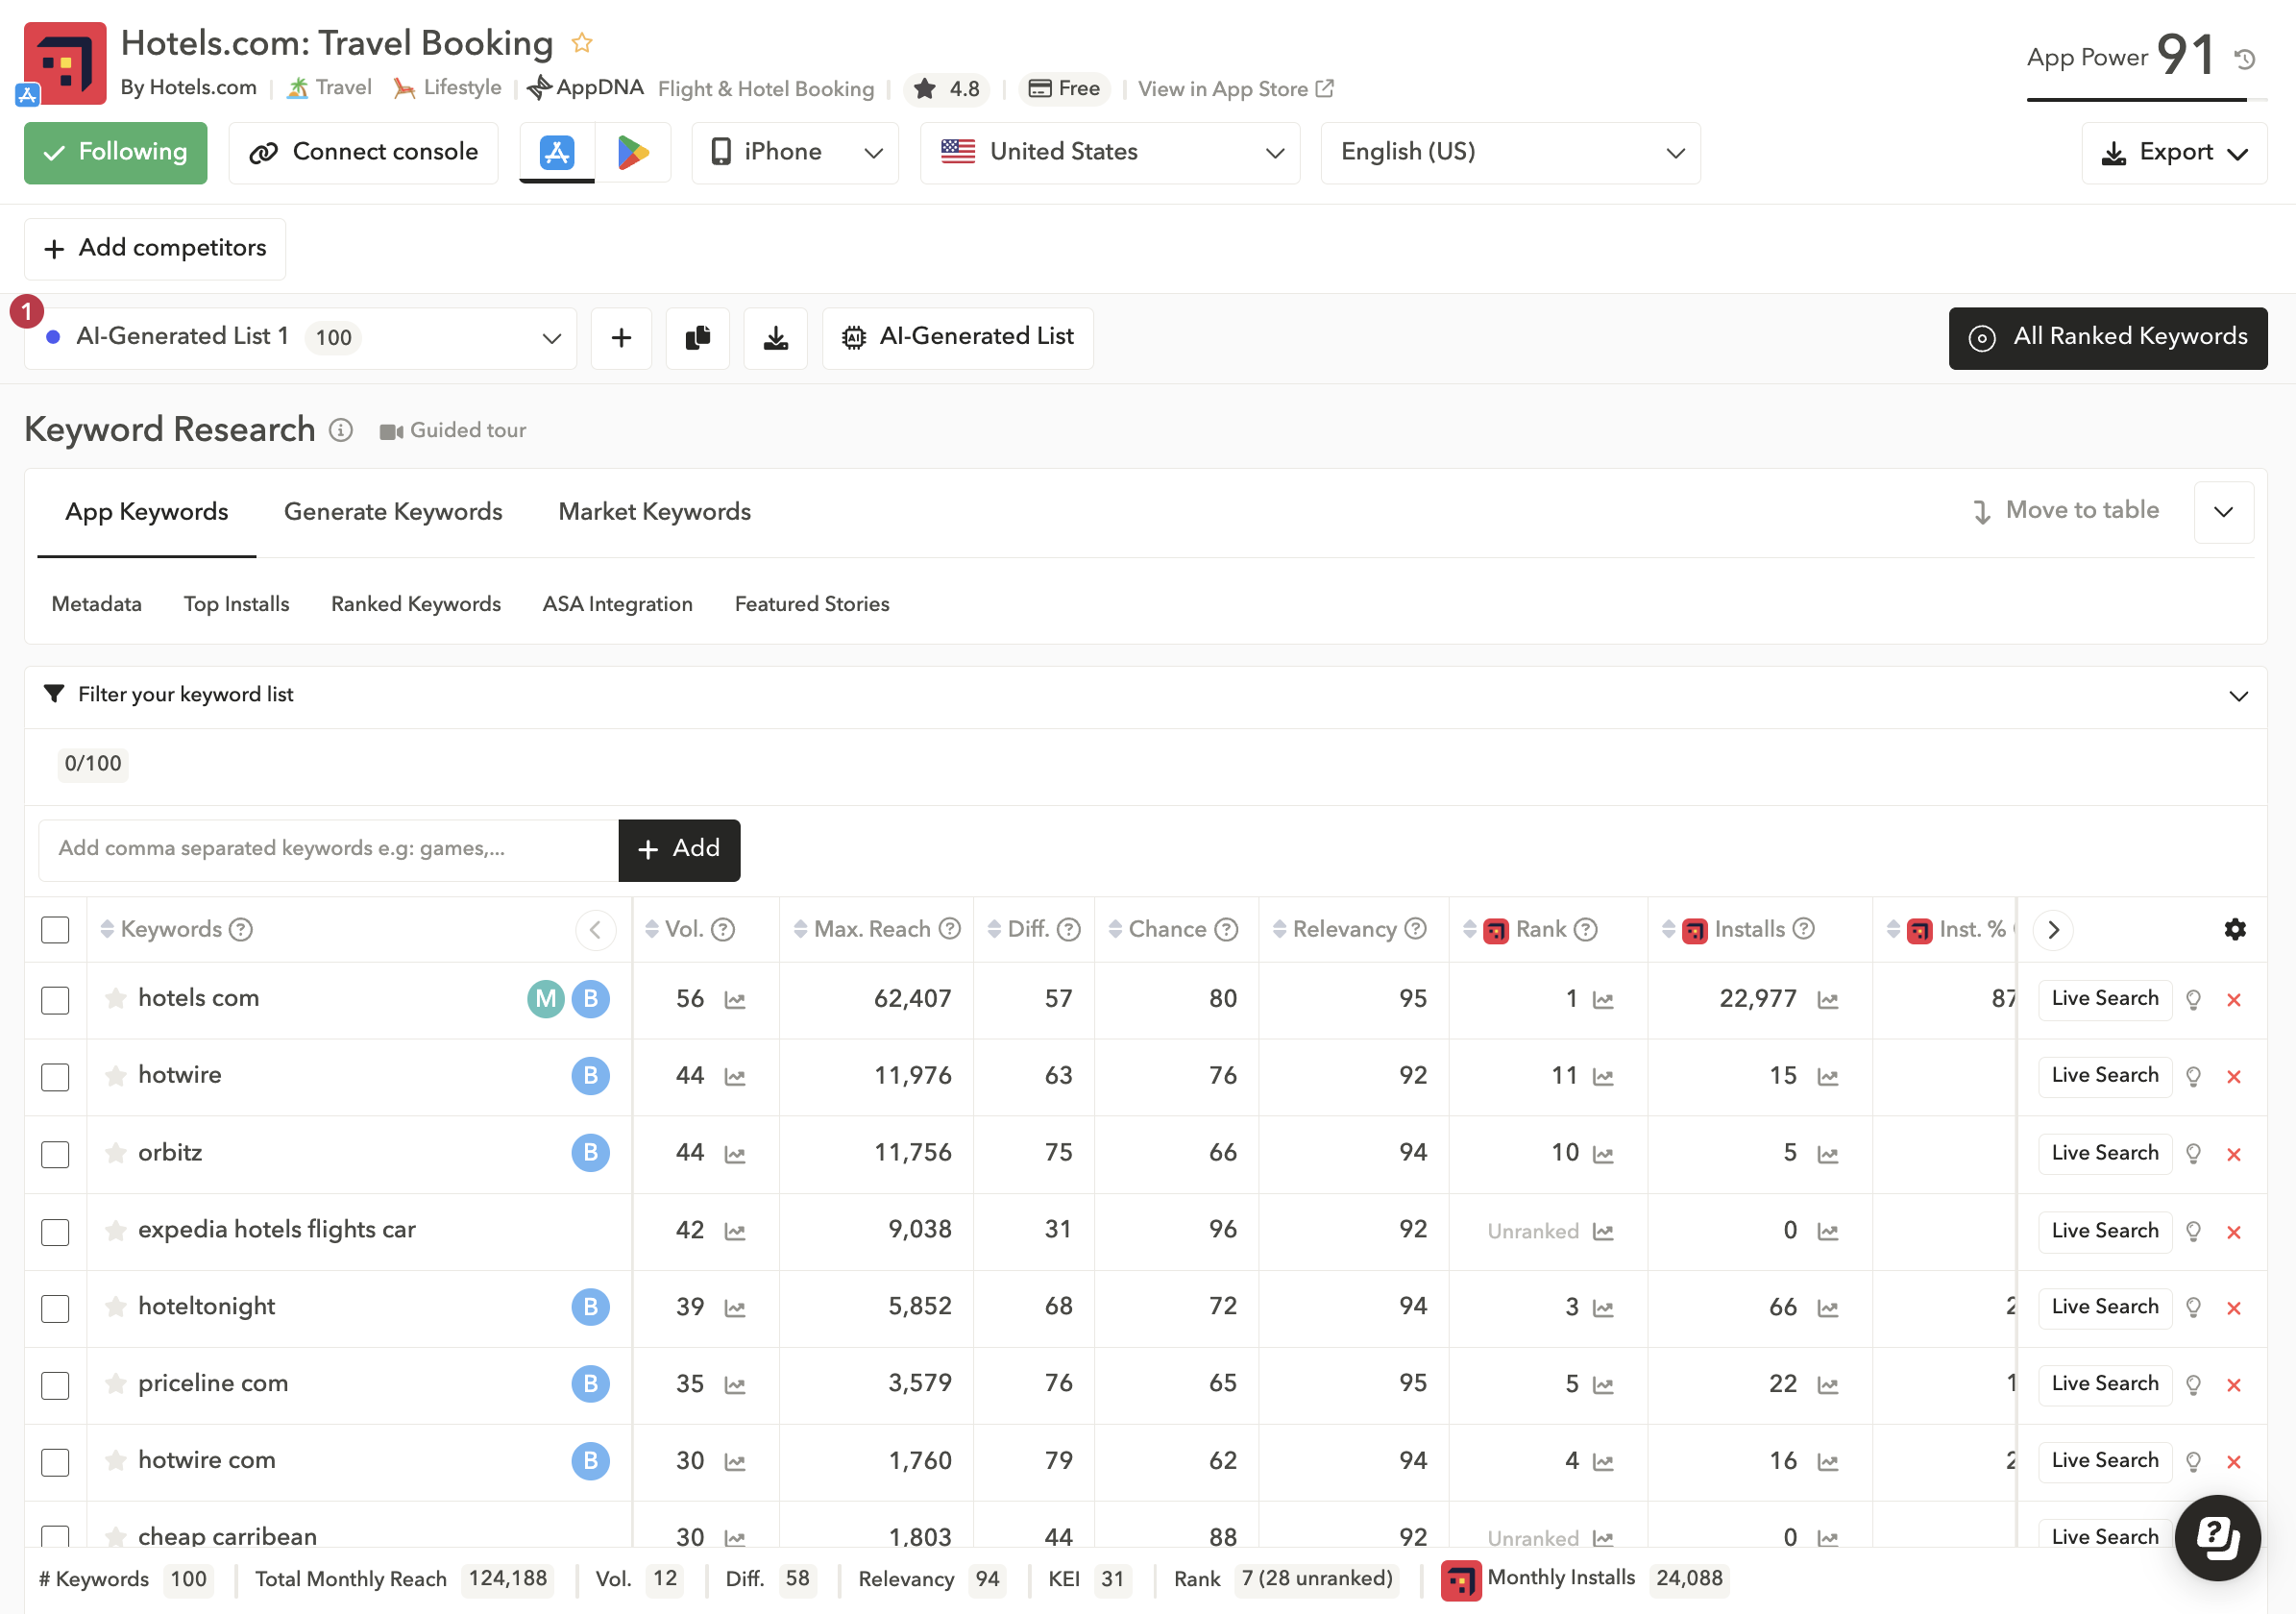Download the keyword list icon
This screenshot has width=2296, height=1614.
pos(775,338)
